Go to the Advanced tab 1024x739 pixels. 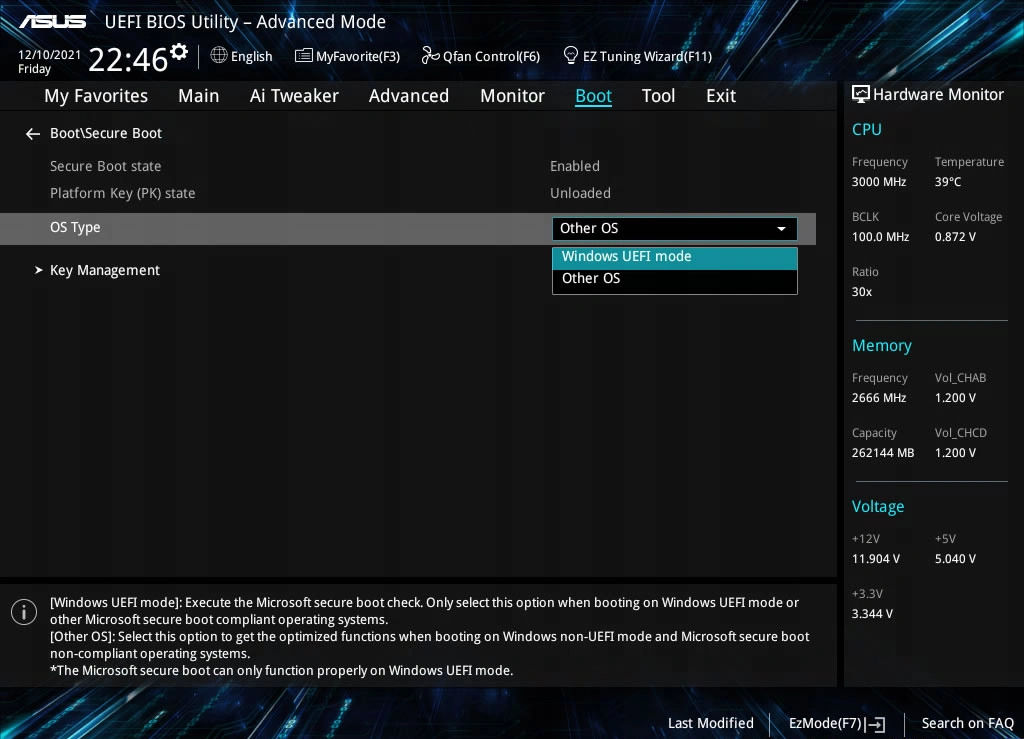tap(409, 96)
